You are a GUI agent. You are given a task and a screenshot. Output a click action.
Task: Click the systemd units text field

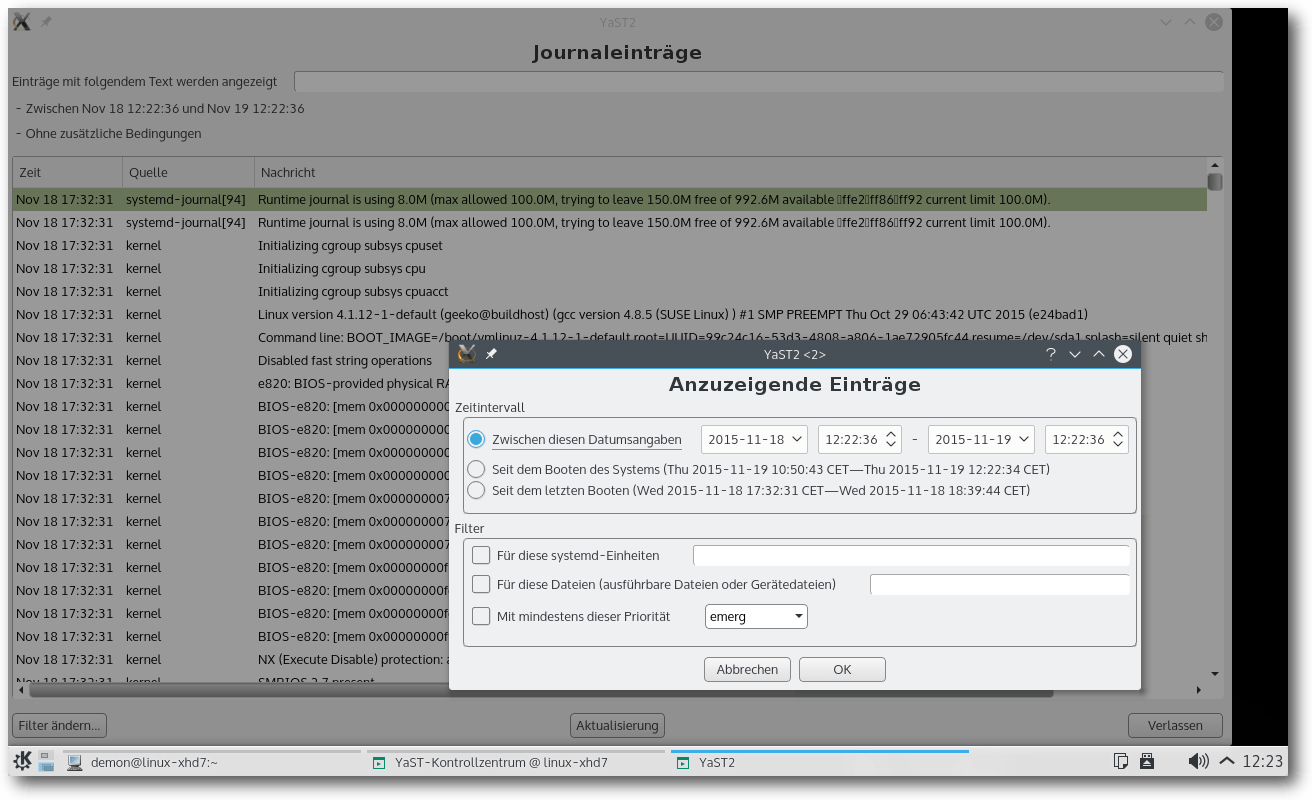click(911, 556)
